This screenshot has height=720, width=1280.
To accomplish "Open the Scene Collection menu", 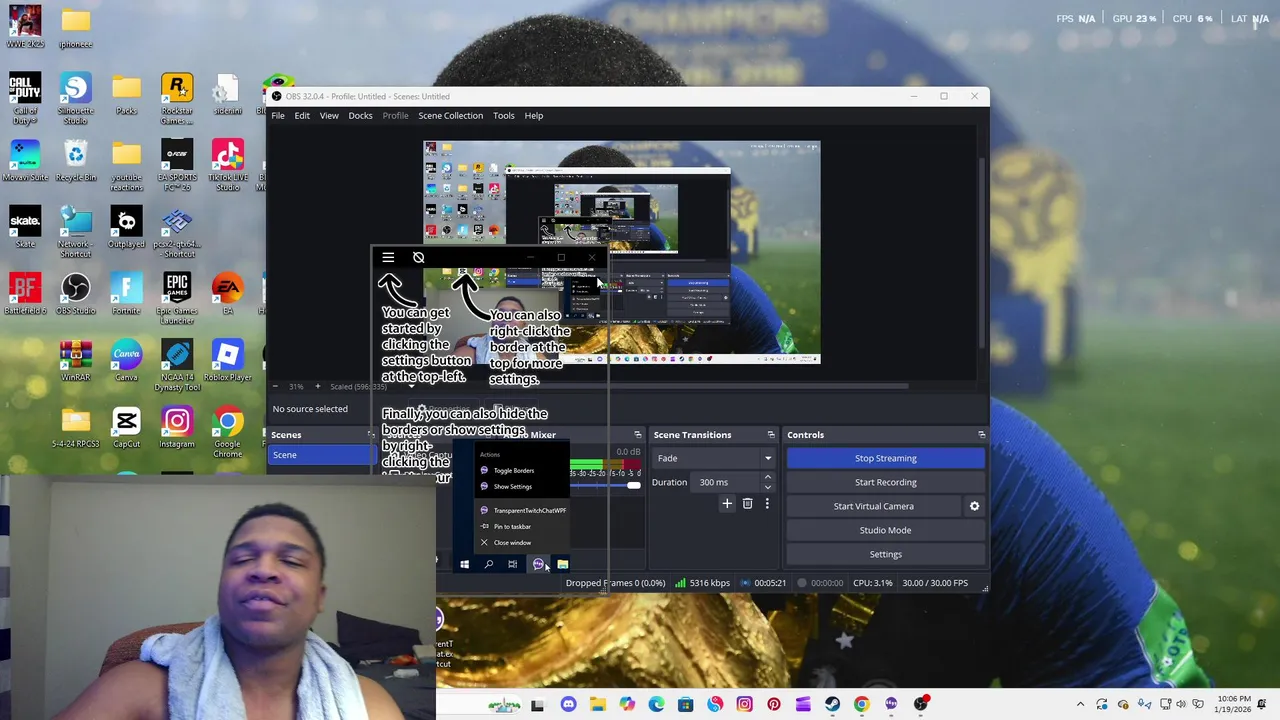I will (450, 115).
